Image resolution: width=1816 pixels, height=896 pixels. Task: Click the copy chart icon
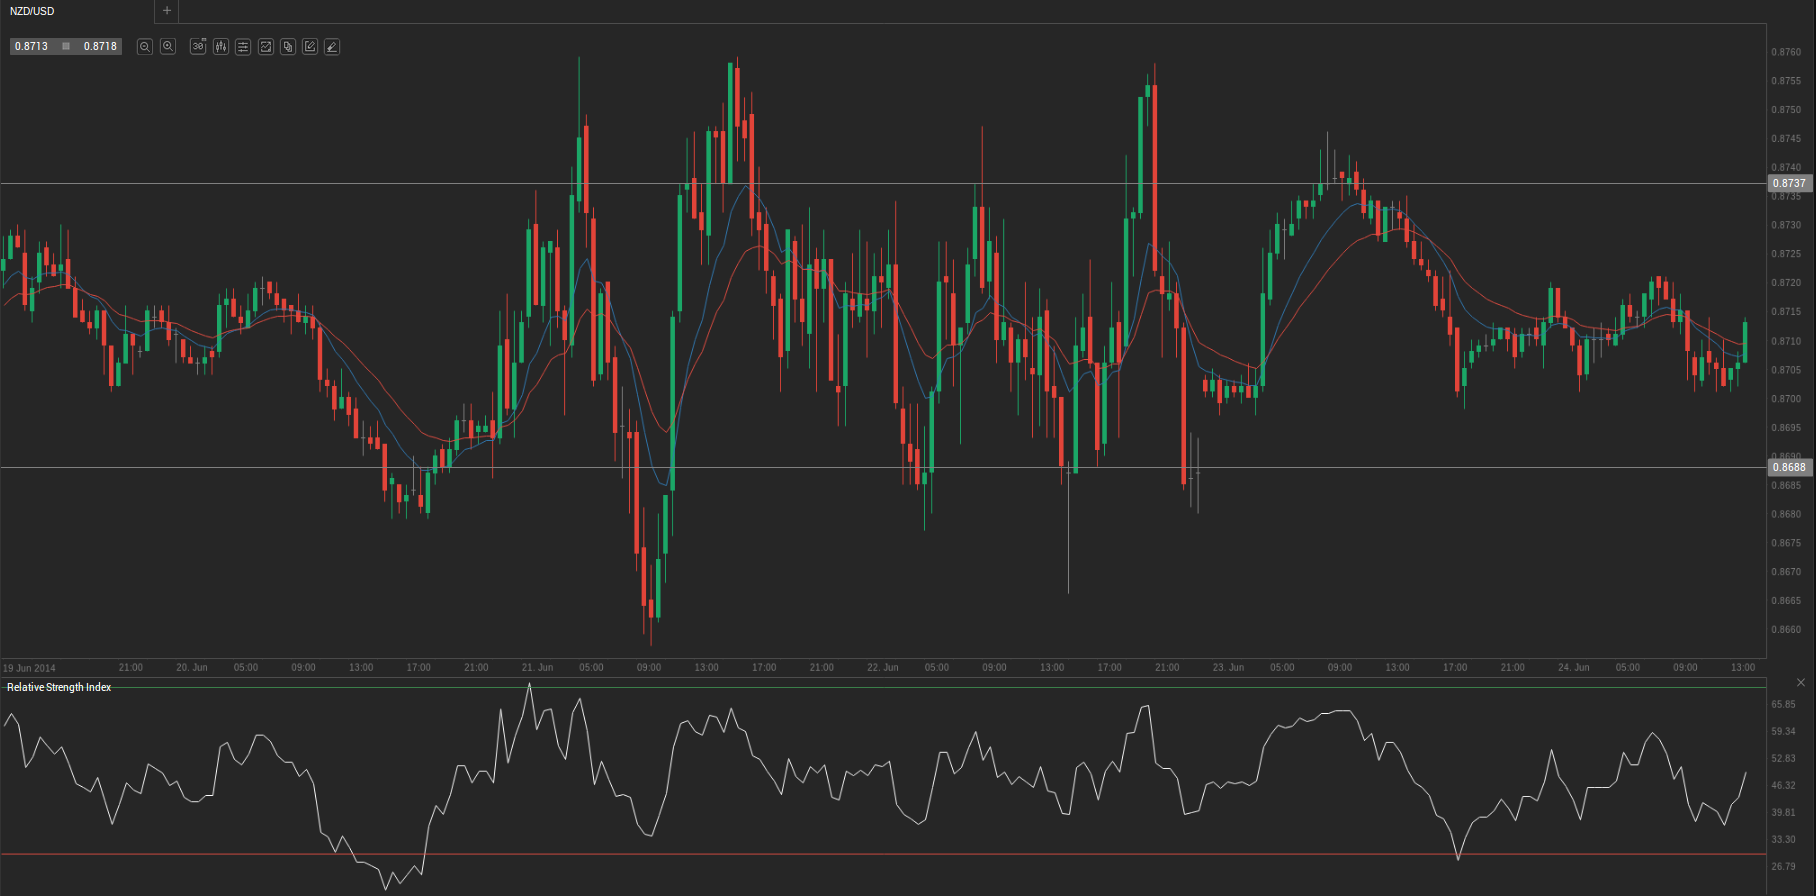pos(288,47)
